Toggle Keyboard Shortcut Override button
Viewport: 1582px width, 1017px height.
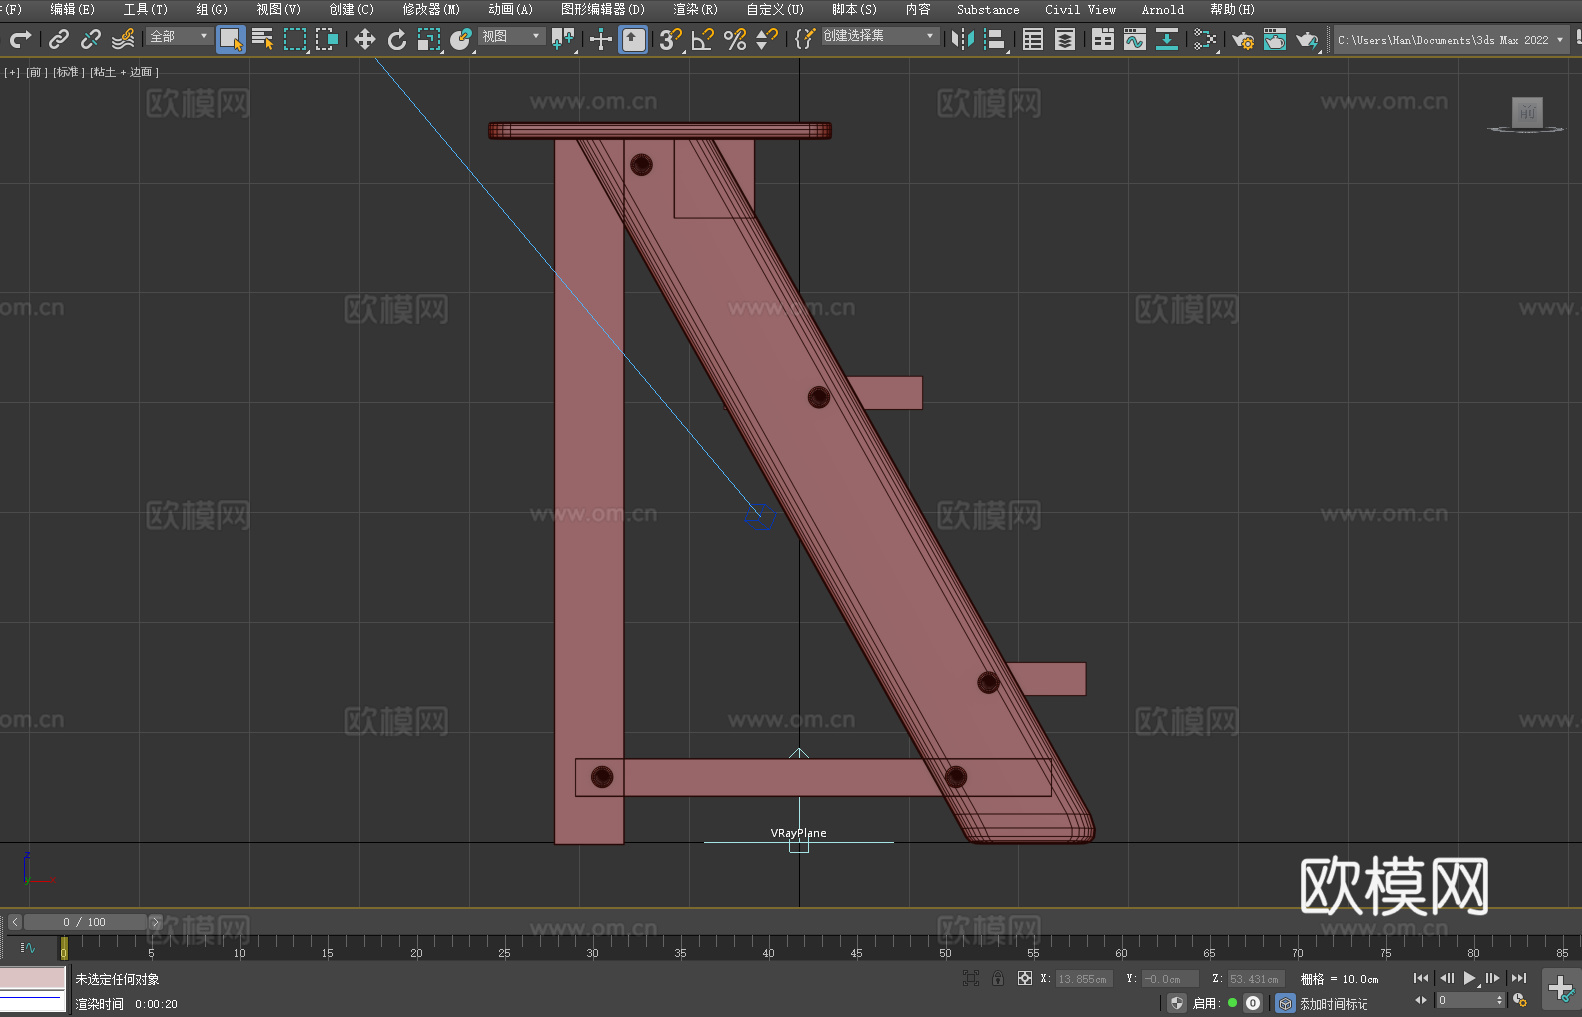pos(633,39)
